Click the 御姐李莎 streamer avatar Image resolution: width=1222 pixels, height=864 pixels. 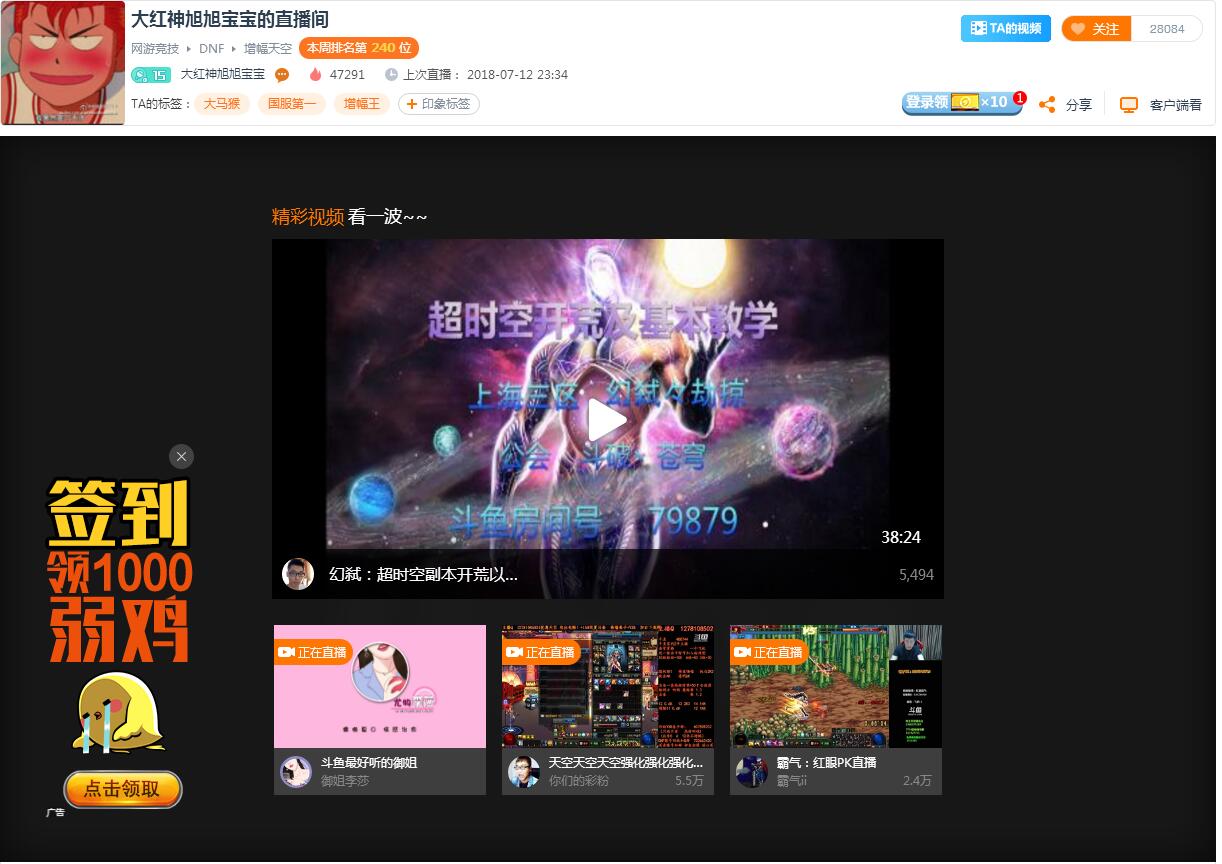[x=296, y=772]
